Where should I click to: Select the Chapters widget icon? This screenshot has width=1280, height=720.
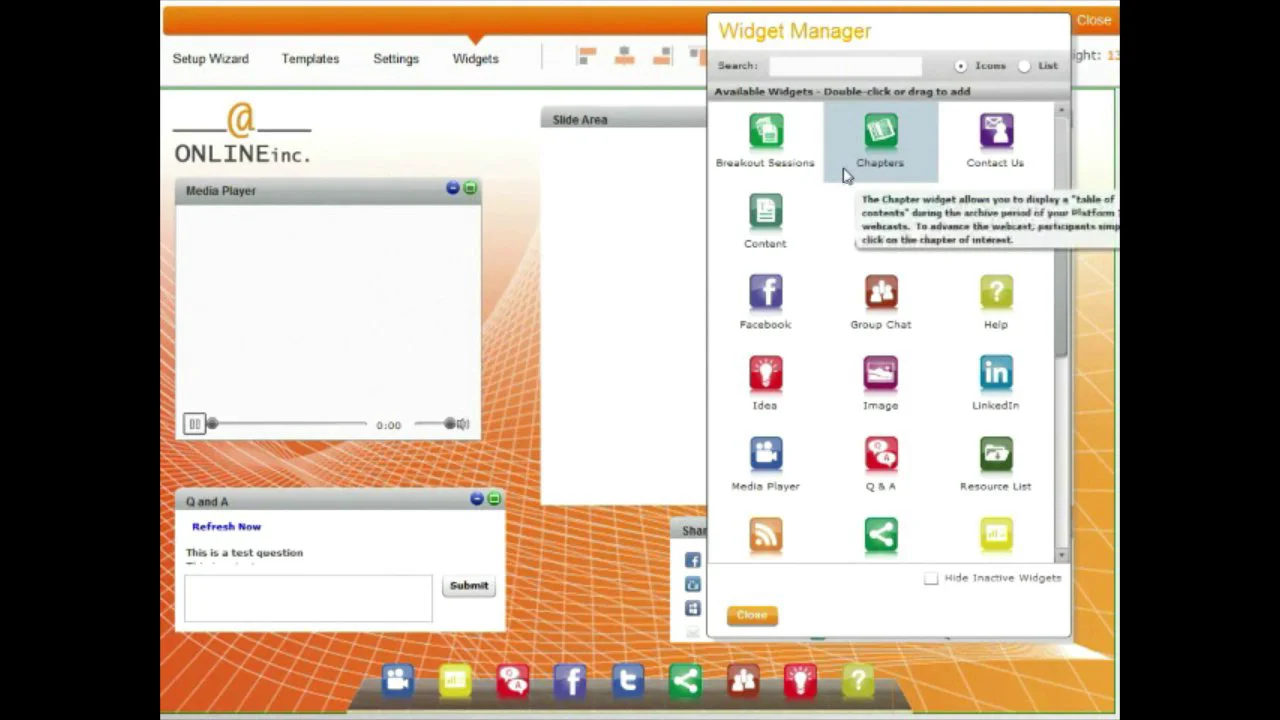point(881,132)
